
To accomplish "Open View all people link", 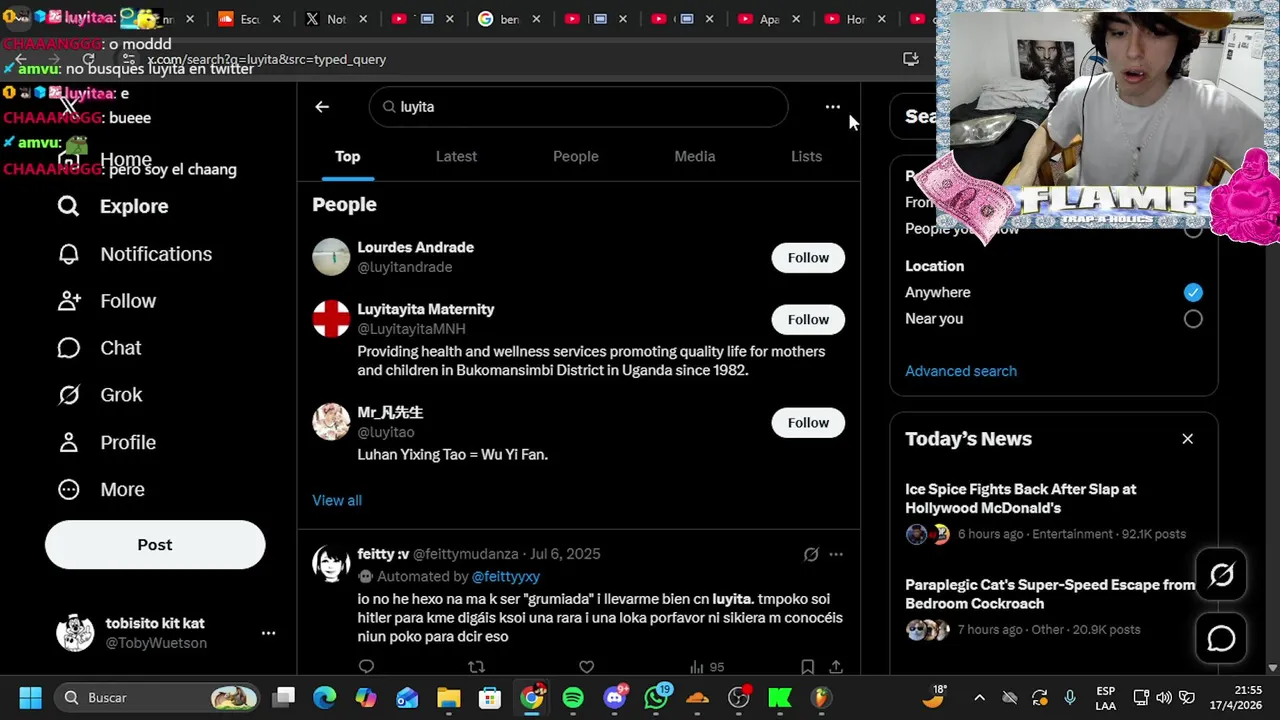I will pos(337,500).
